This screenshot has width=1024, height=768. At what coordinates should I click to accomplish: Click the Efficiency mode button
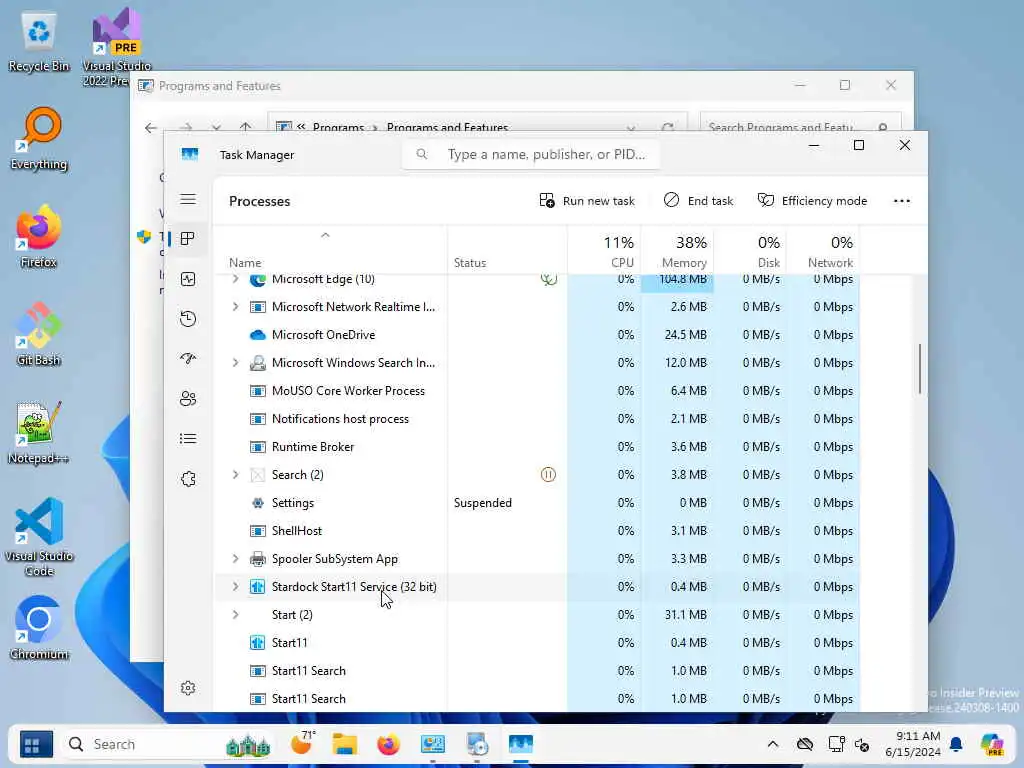812,200
